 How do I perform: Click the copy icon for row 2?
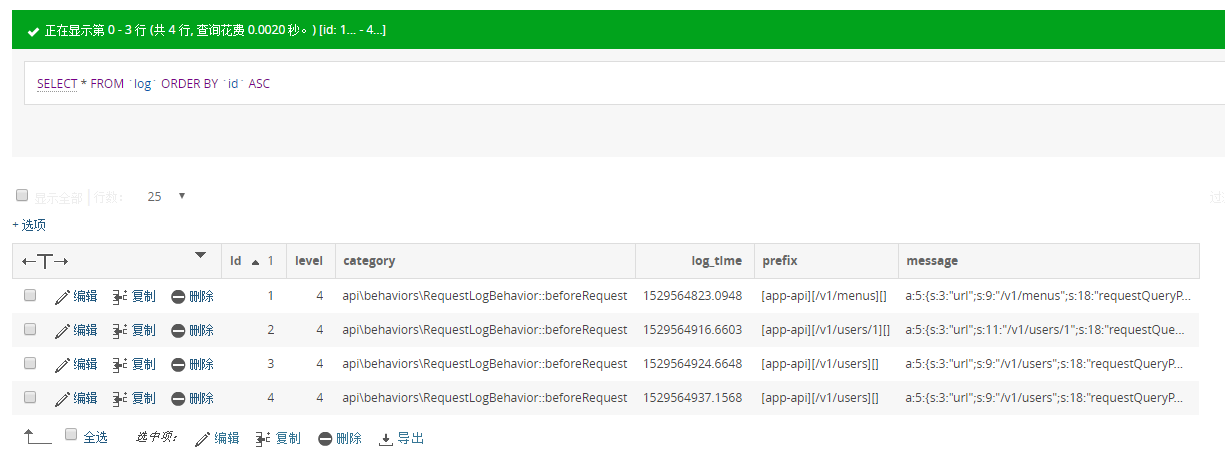121,330
